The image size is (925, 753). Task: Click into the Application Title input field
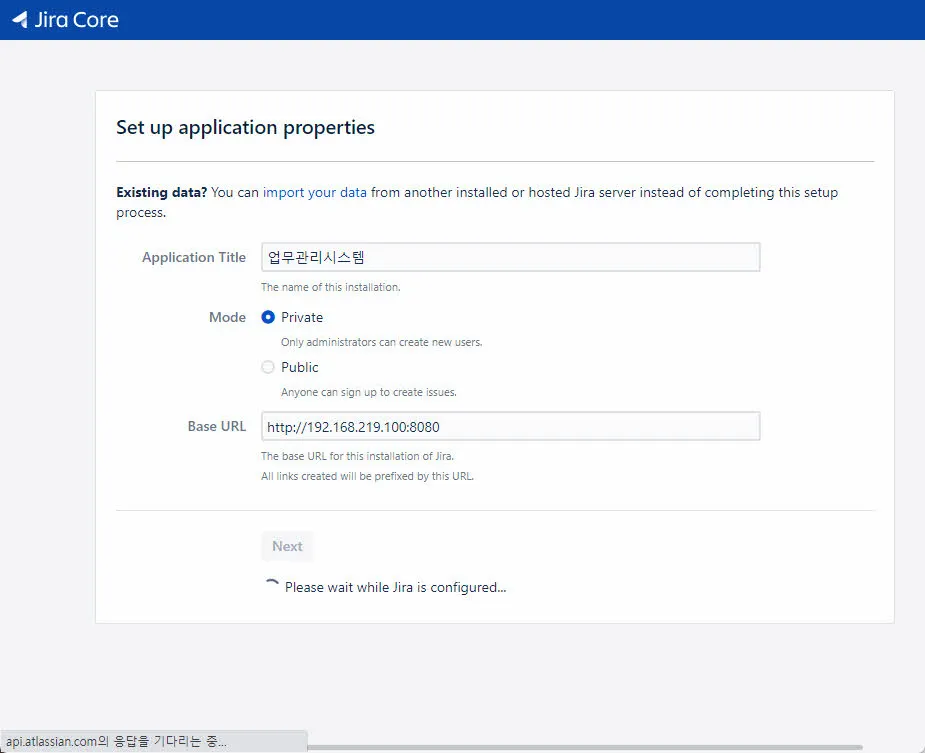[510, 257]
